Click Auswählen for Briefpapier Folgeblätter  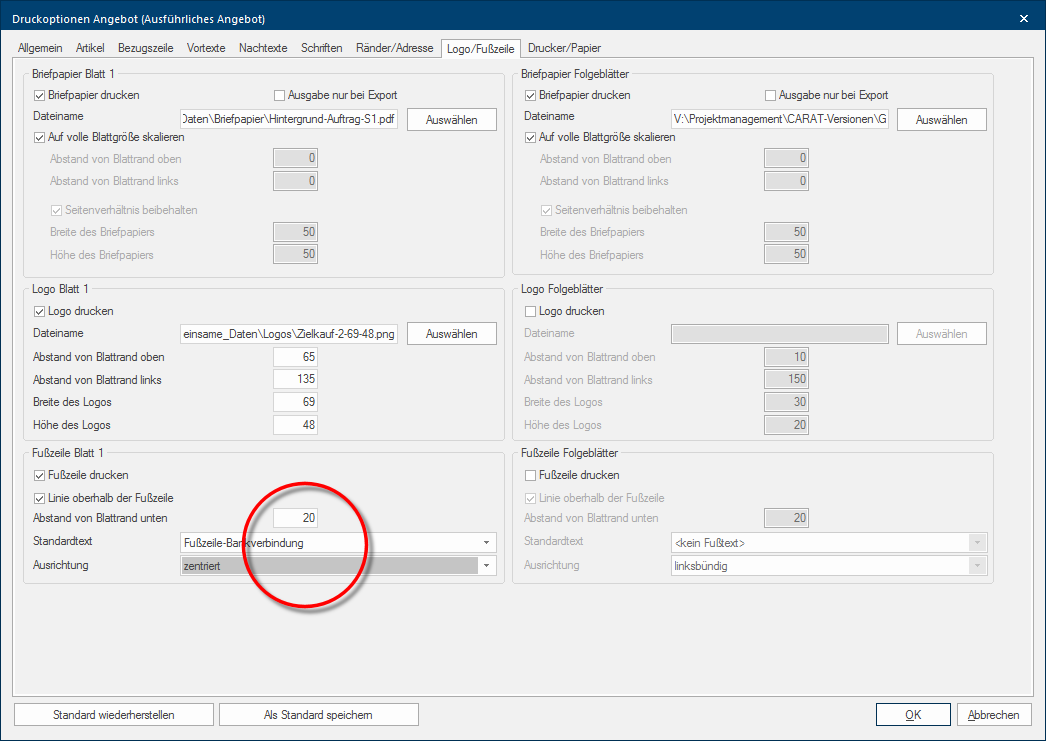coord(941,119)
